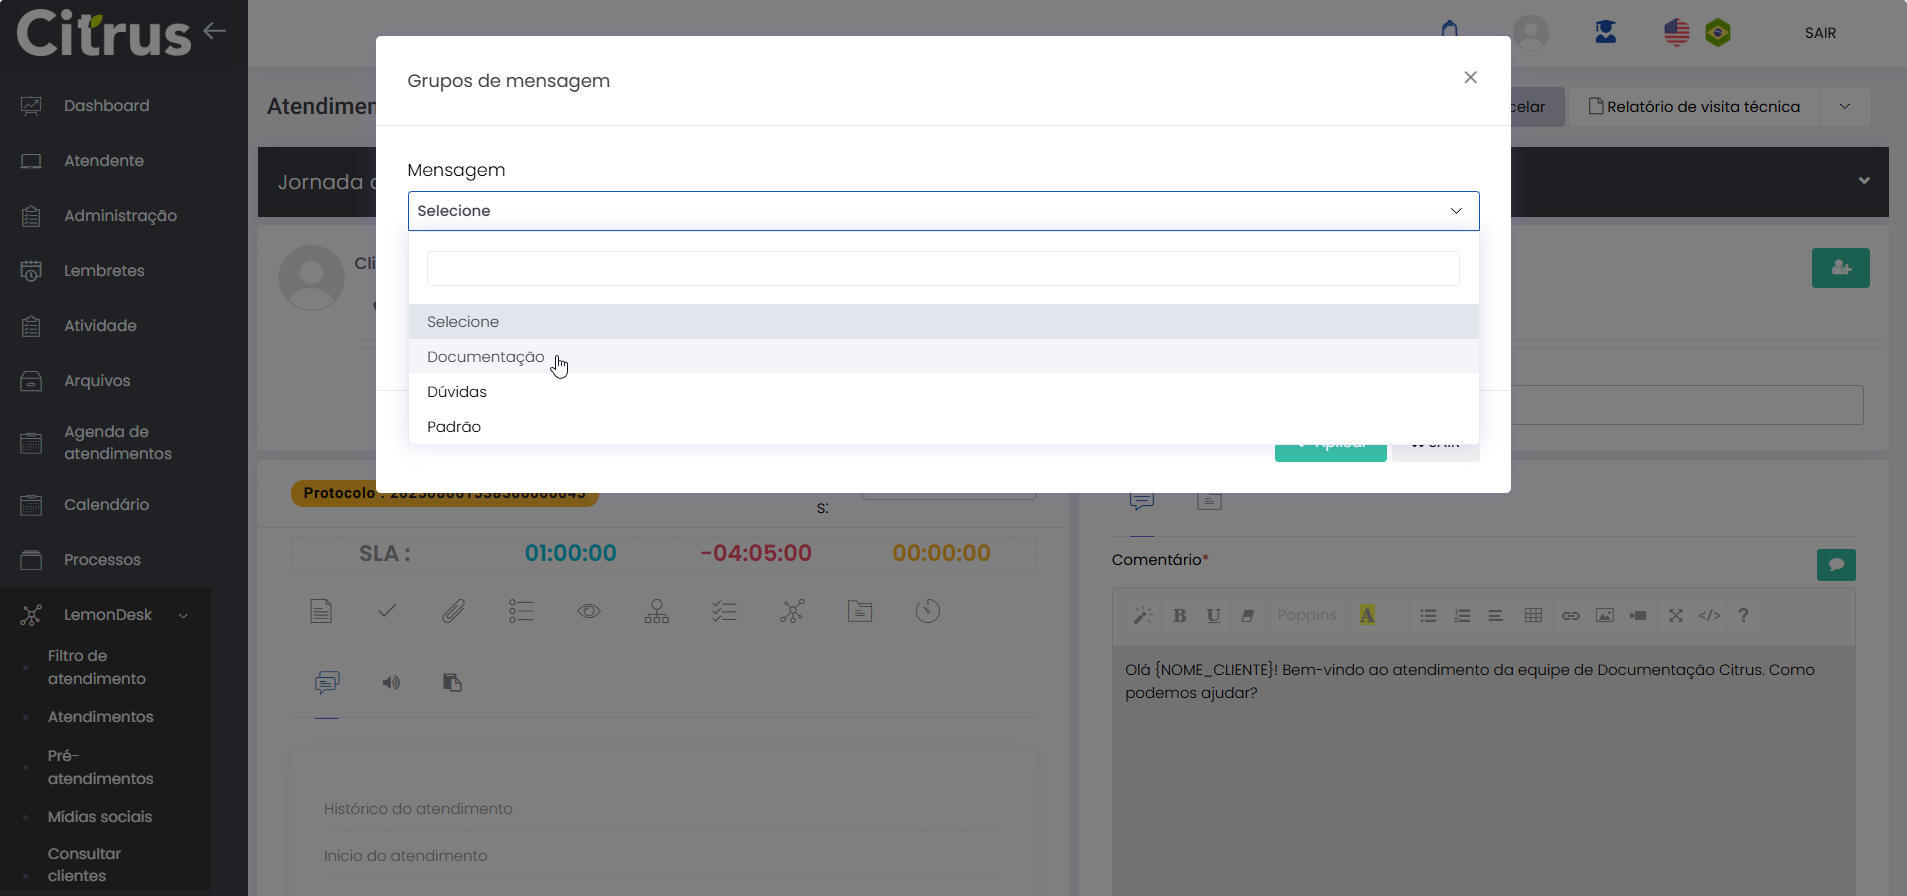The width and height of the screenshot is (1907, 896).
Task: Open Calendário in the sidebar
Action: click(106, 505)
